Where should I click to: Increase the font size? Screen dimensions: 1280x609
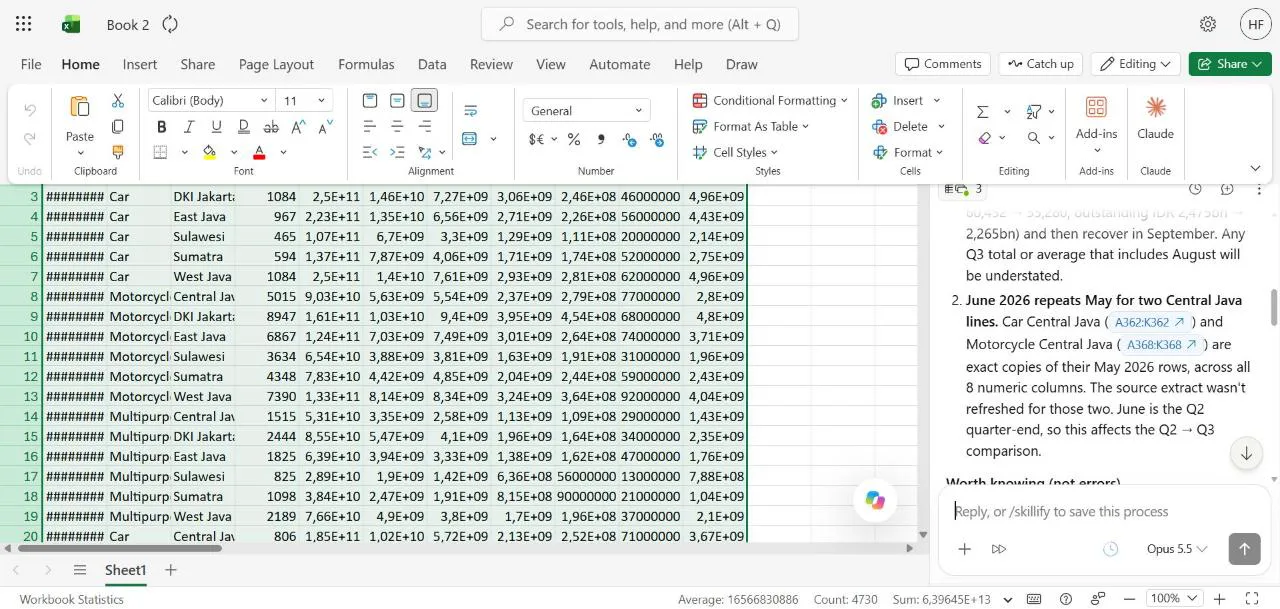point(298,127)
